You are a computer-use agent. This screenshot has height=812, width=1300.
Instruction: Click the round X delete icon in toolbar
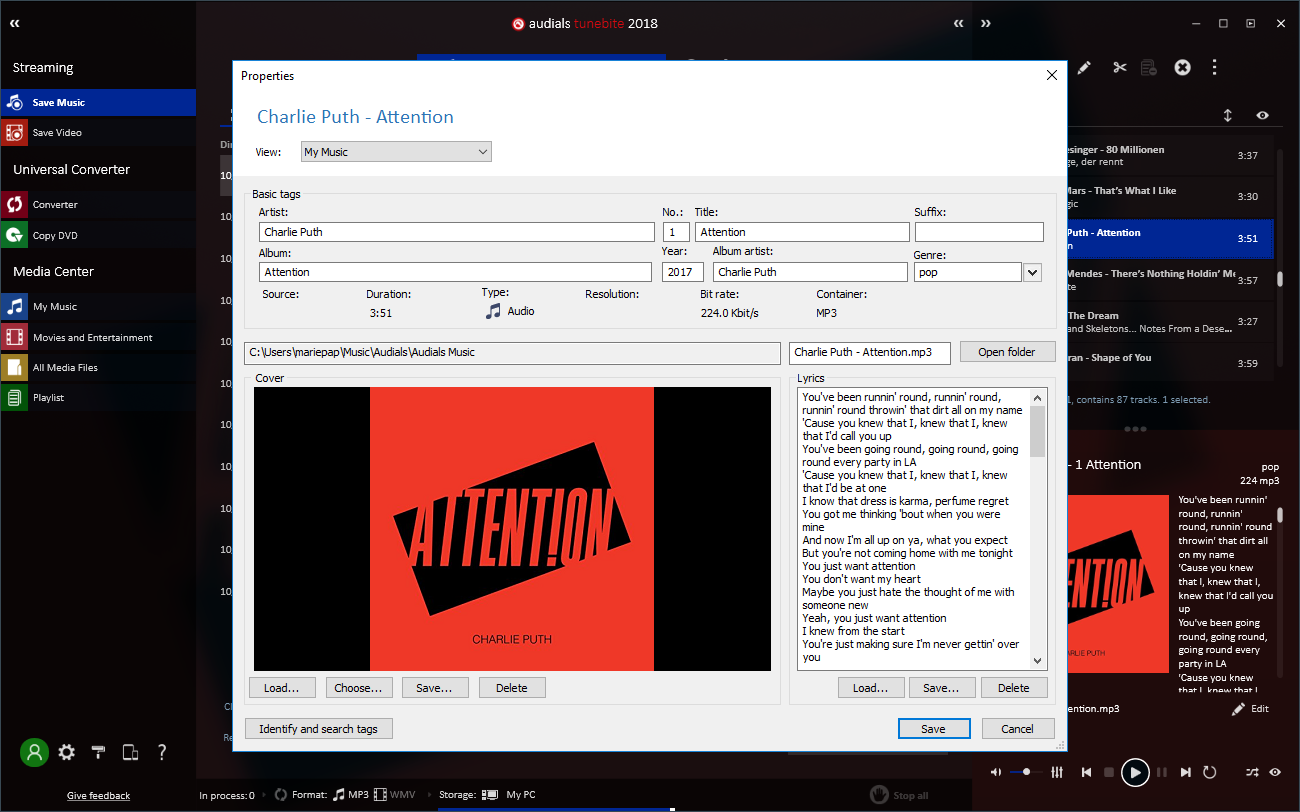(x=1182, y=67)
